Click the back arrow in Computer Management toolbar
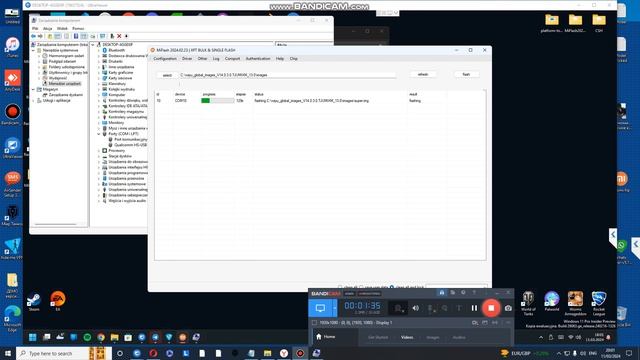Screen dimensions: 640x360 (33, 36)
